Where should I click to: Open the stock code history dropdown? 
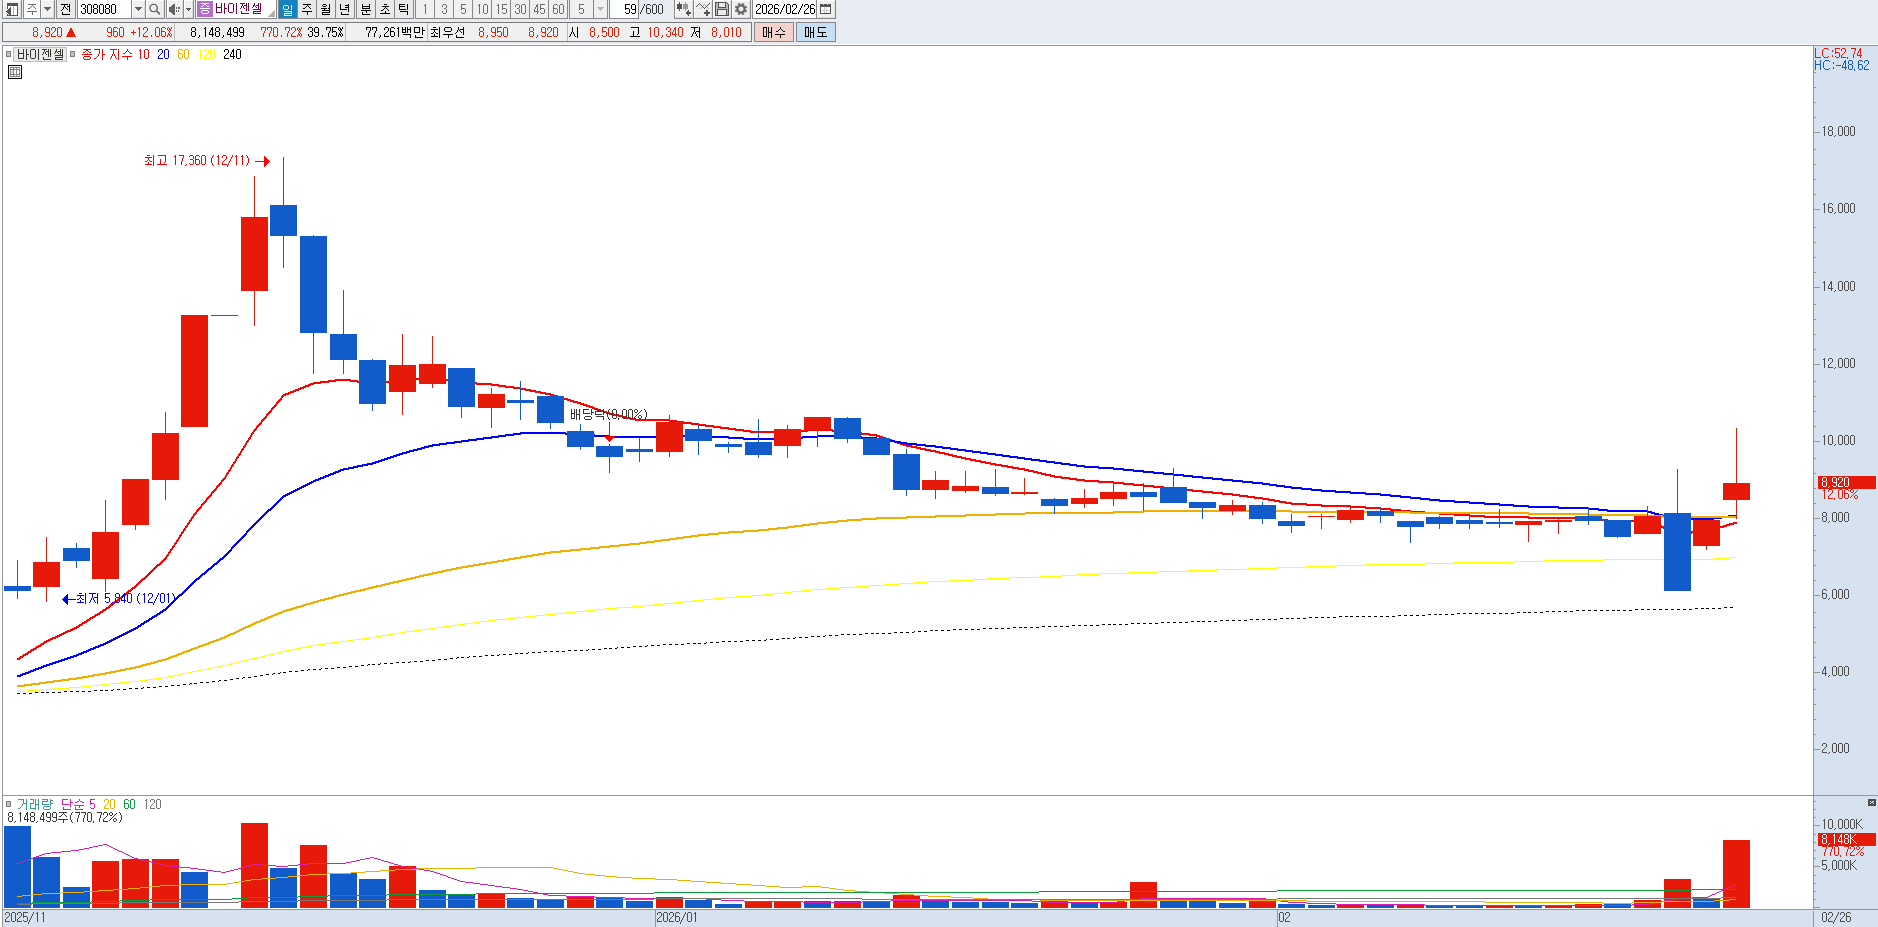[x=138, y=9]
